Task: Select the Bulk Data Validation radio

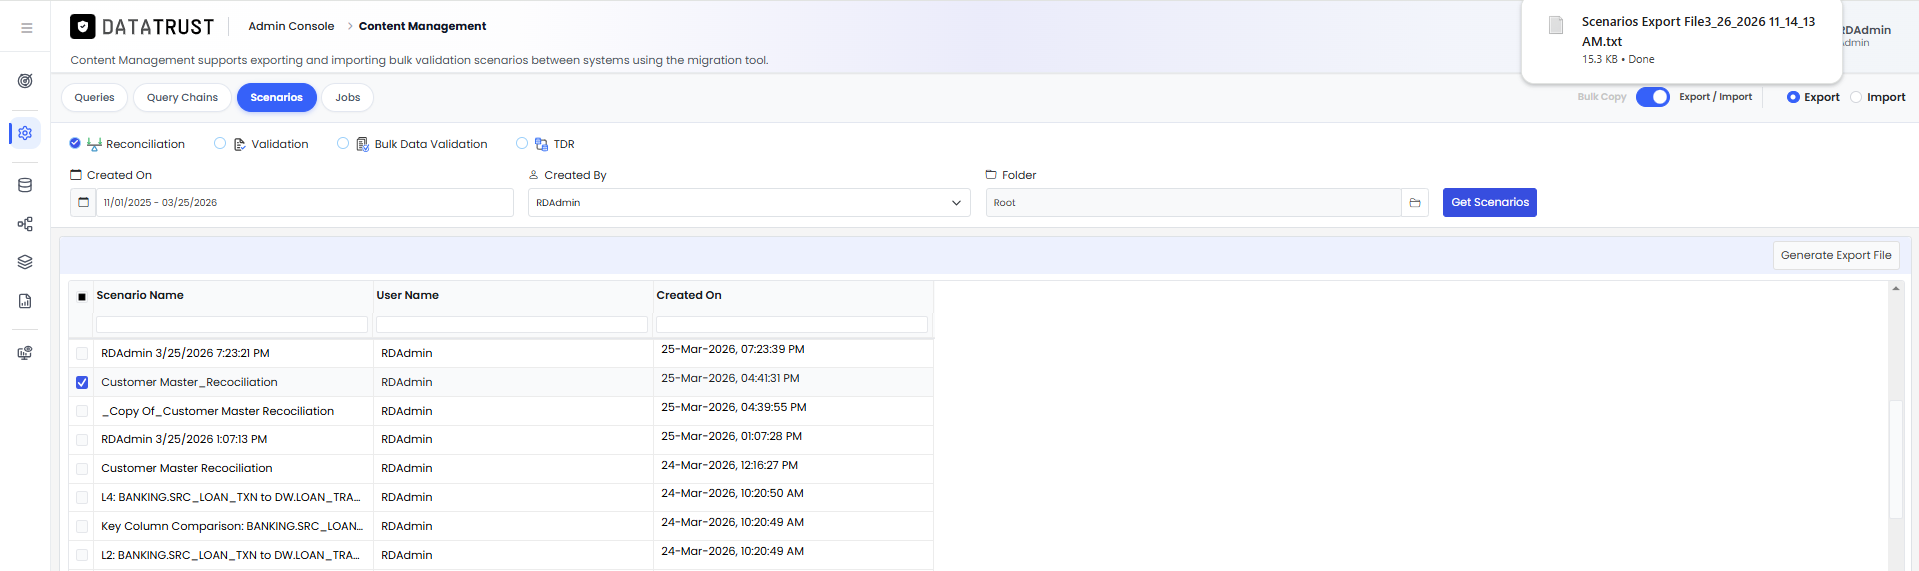Action: [343, 143]
